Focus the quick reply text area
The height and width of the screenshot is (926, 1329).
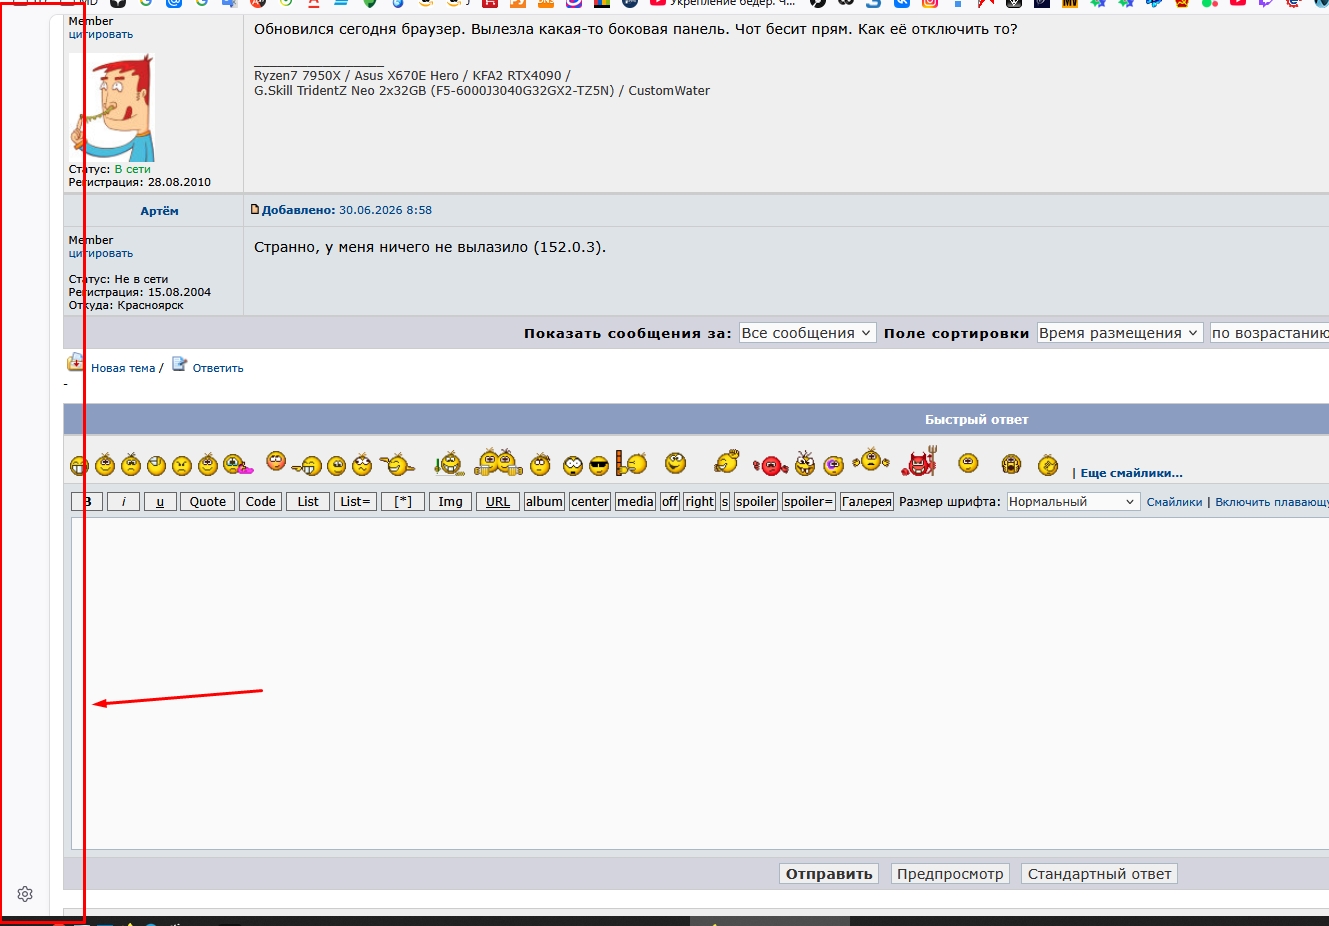[x=700, y=683]
